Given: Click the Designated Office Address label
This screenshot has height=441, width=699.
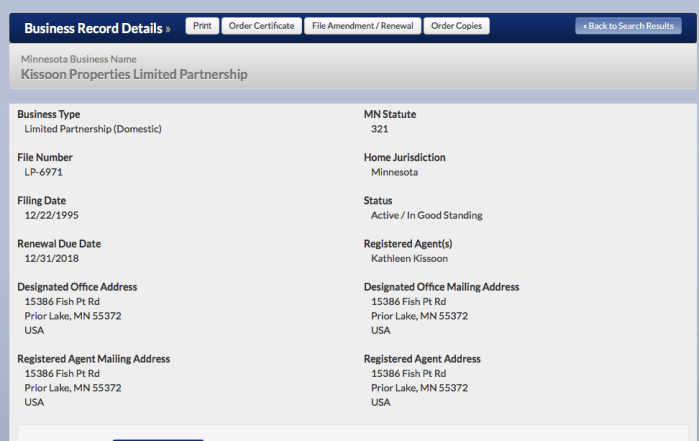Looking at the screenshot, I should pyautogui.click(x=77, y=287).
